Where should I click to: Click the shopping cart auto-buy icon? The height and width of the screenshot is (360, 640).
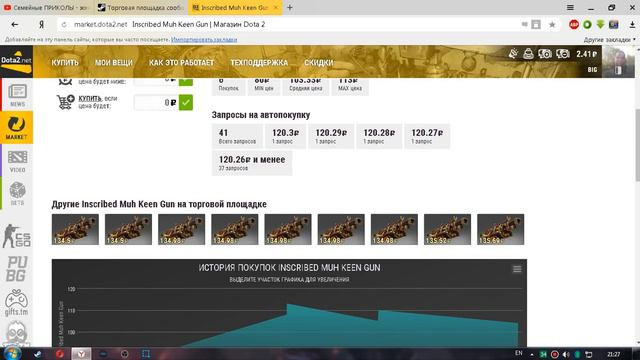point(65,102)
